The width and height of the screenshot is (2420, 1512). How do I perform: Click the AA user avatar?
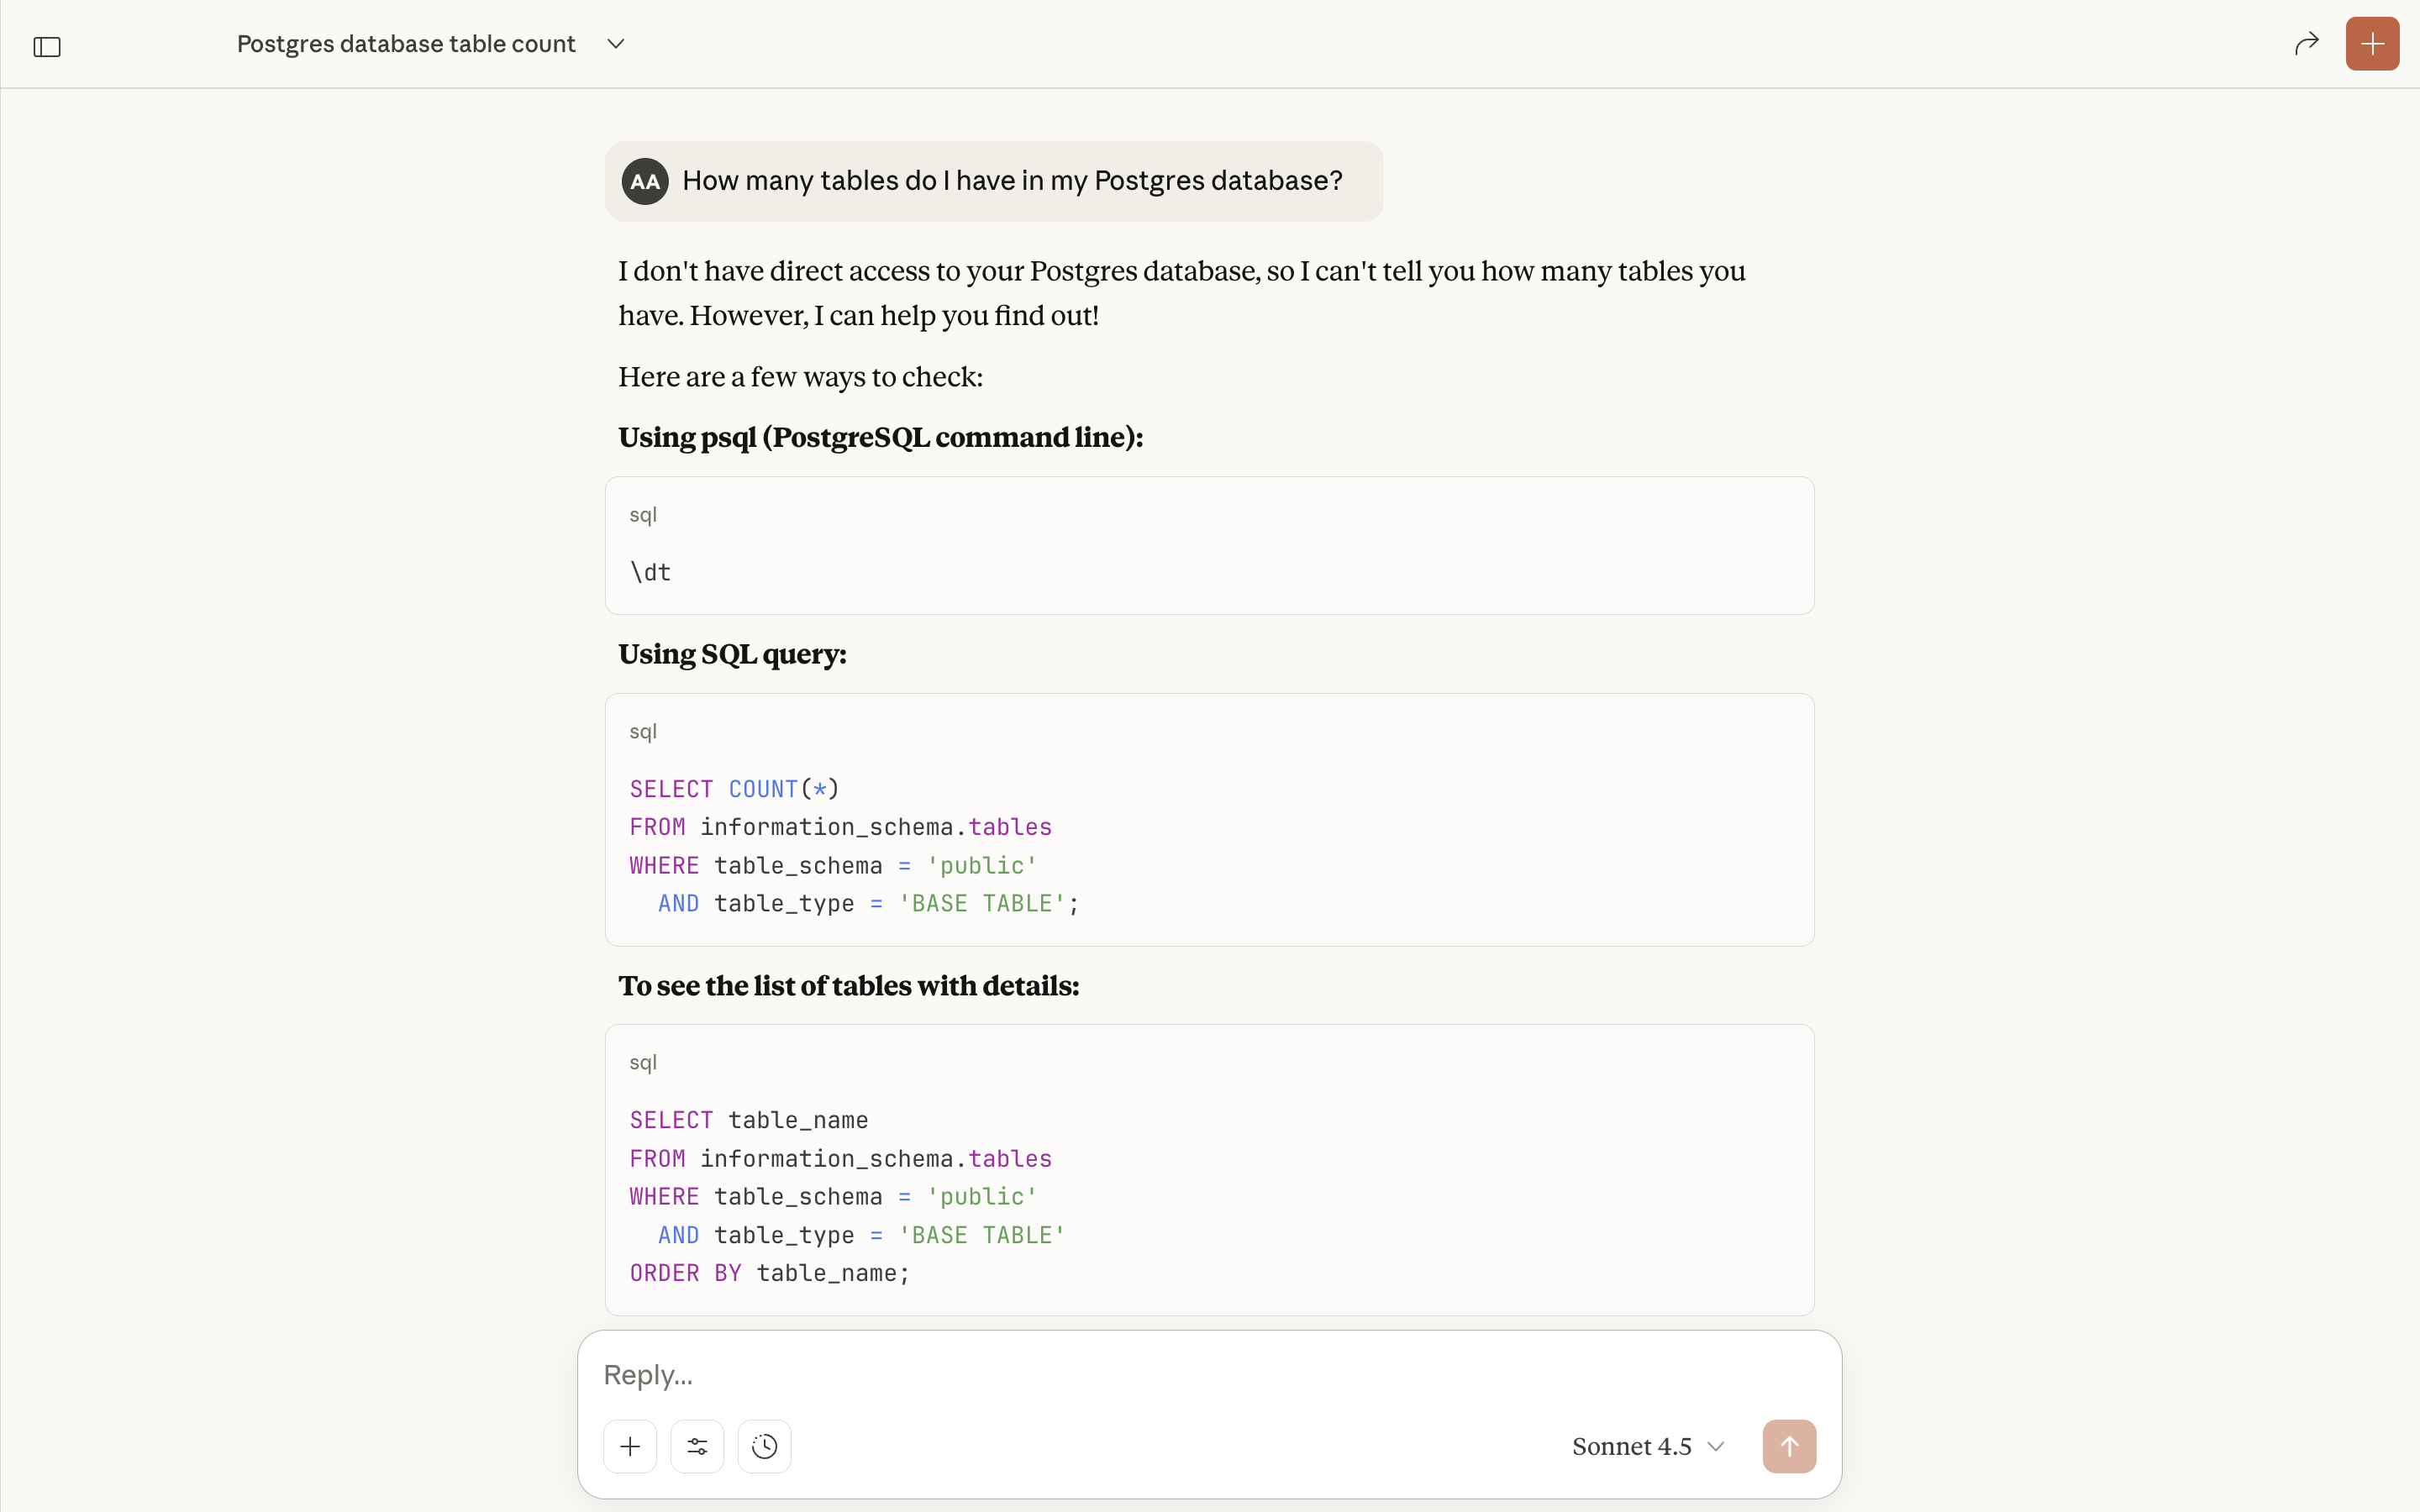pos(645,181)
